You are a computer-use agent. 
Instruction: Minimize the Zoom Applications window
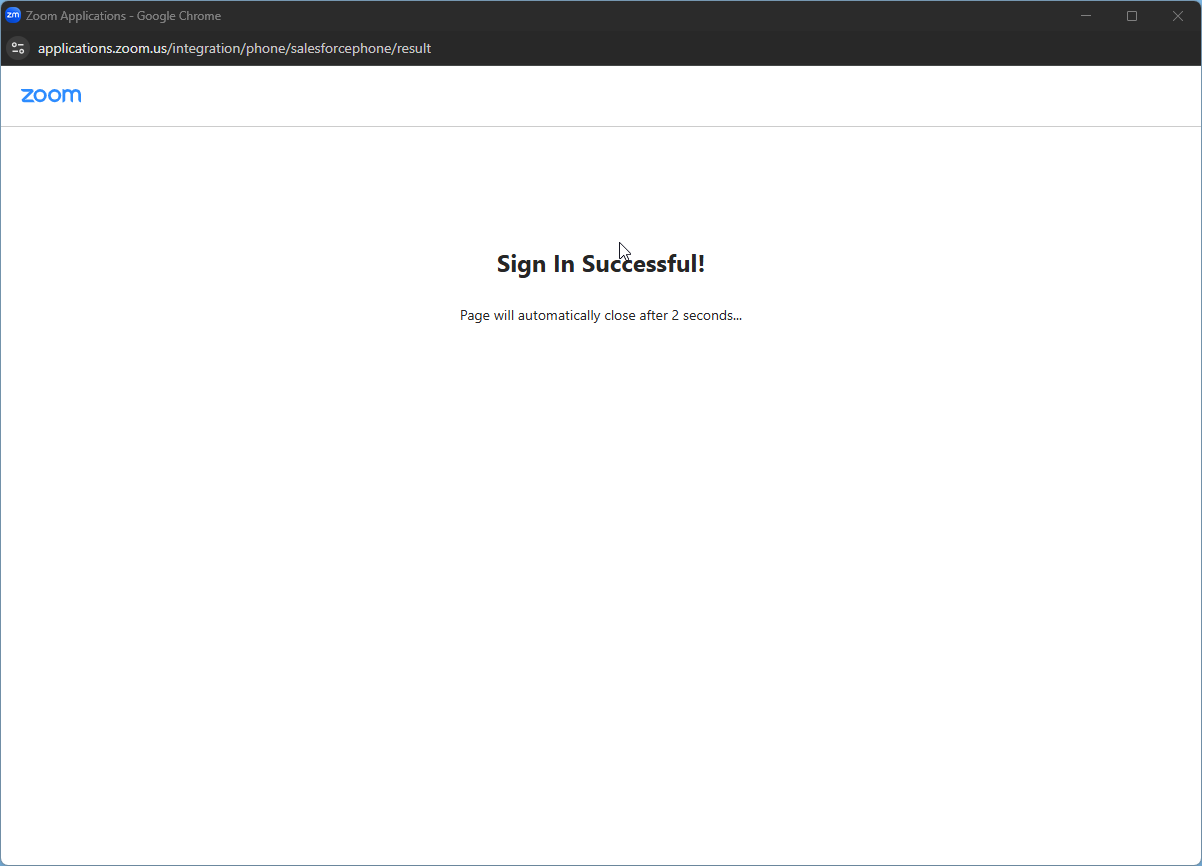pos(1086,16)
